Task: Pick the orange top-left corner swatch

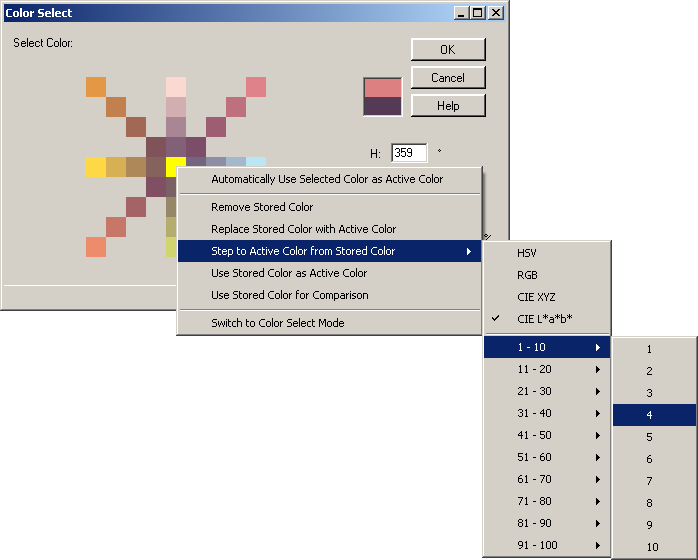Action: click(96, 87)
